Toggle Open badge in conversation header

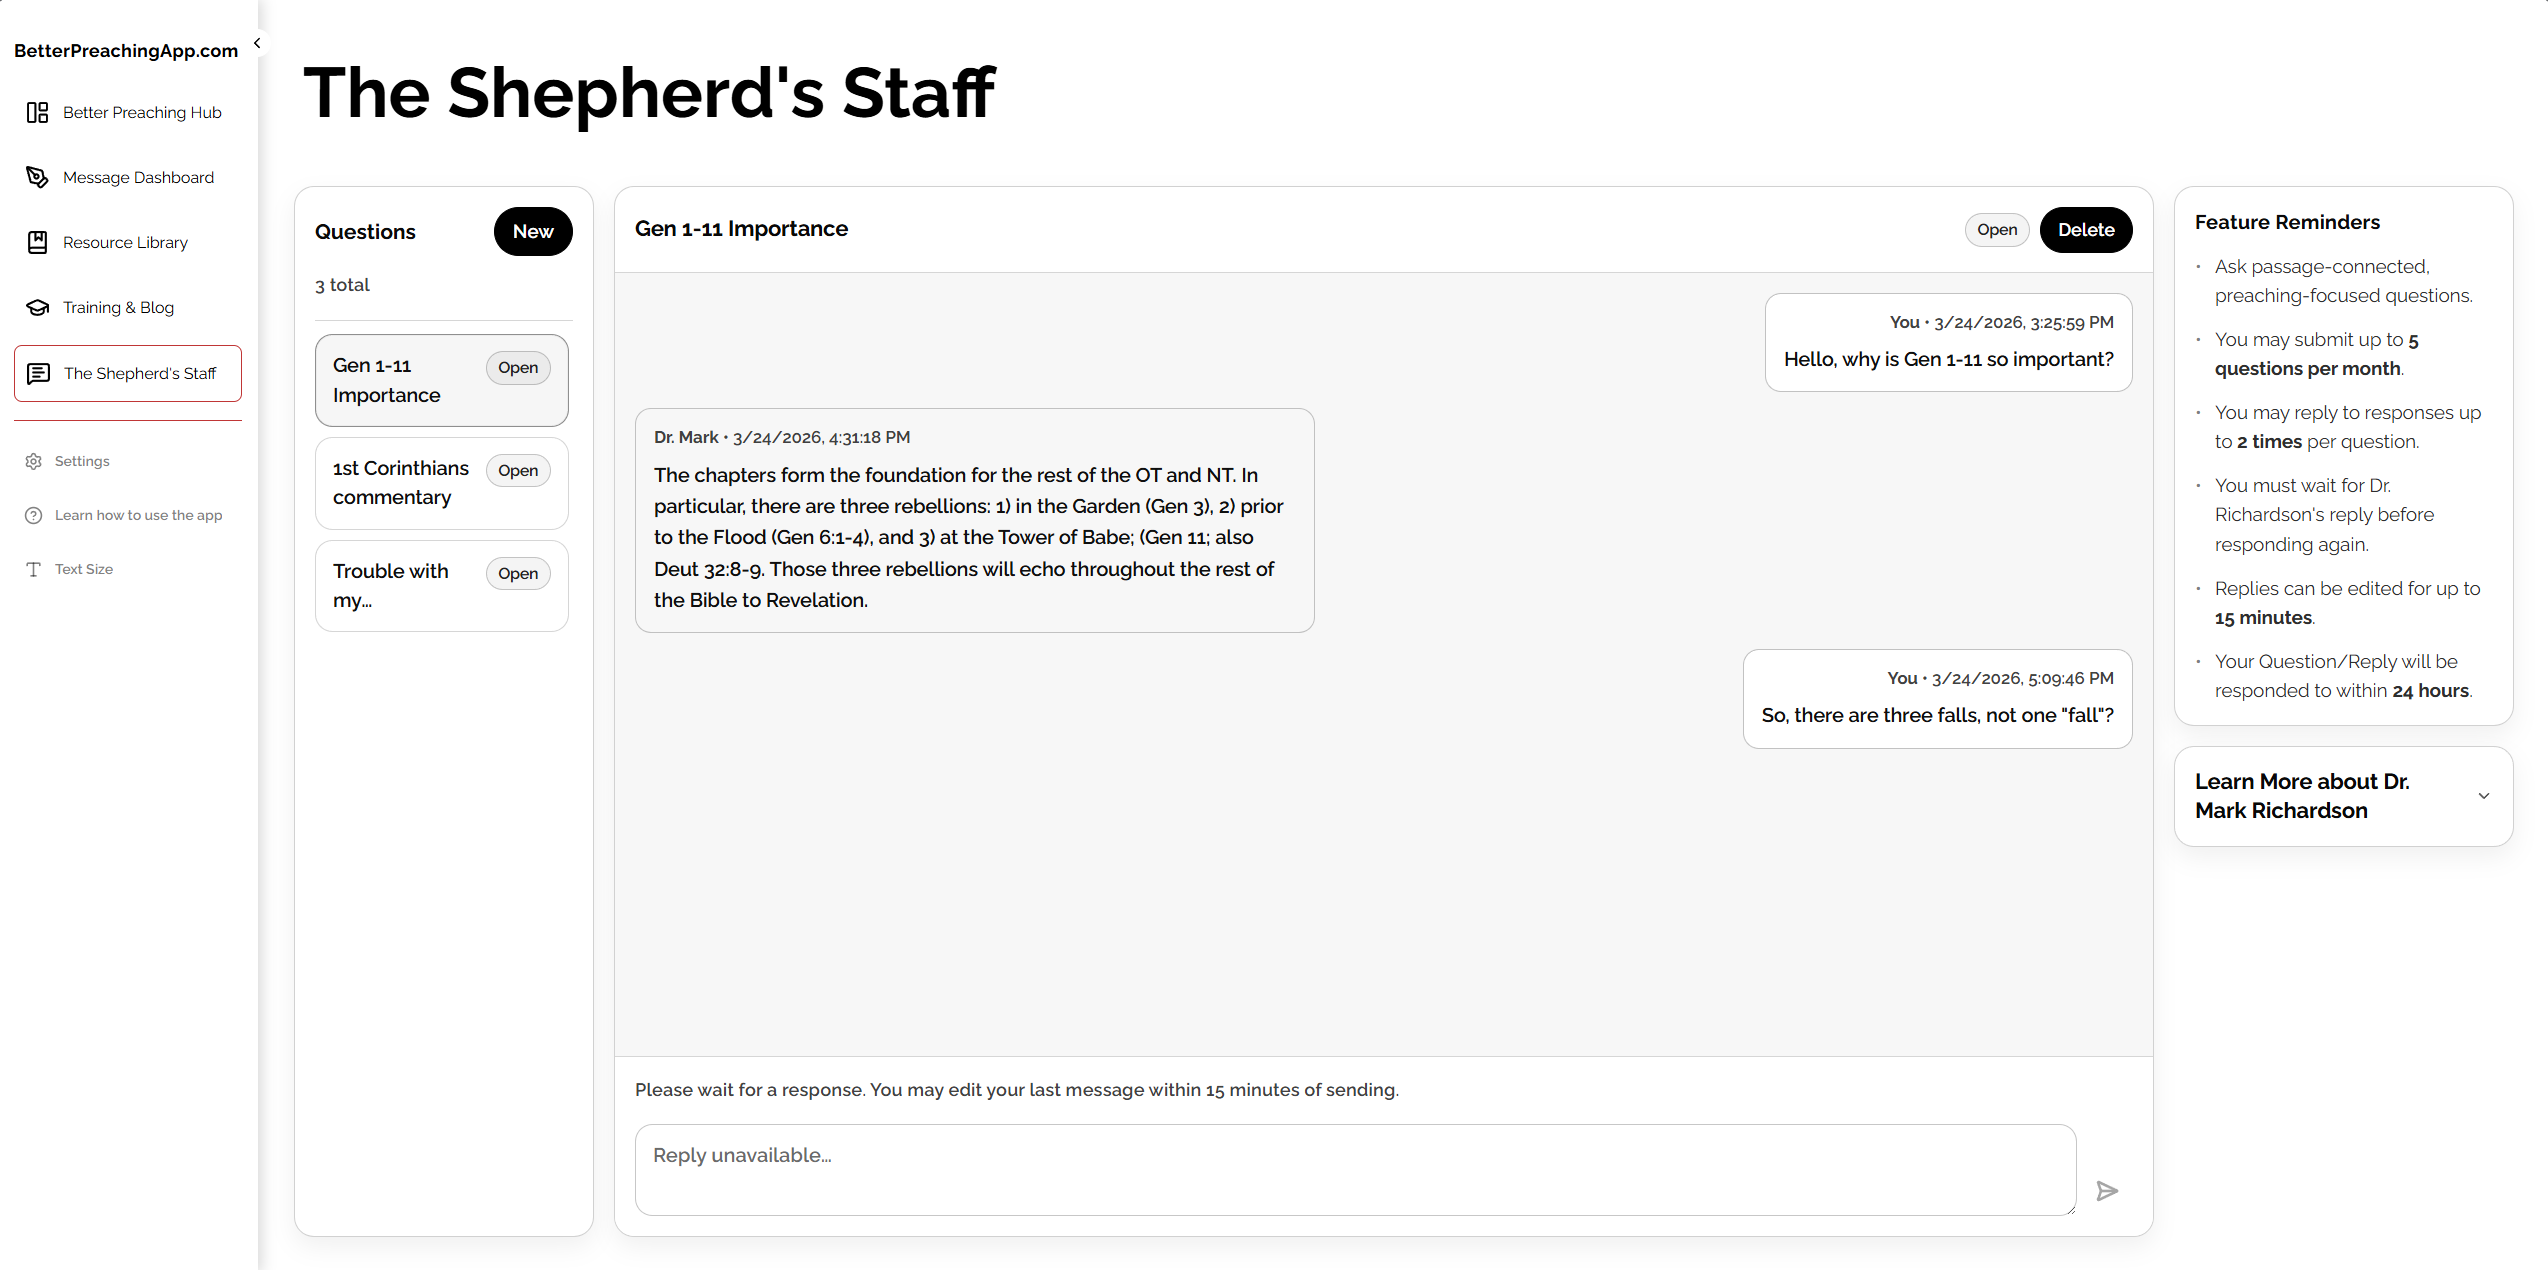[x=1997, y=229]
